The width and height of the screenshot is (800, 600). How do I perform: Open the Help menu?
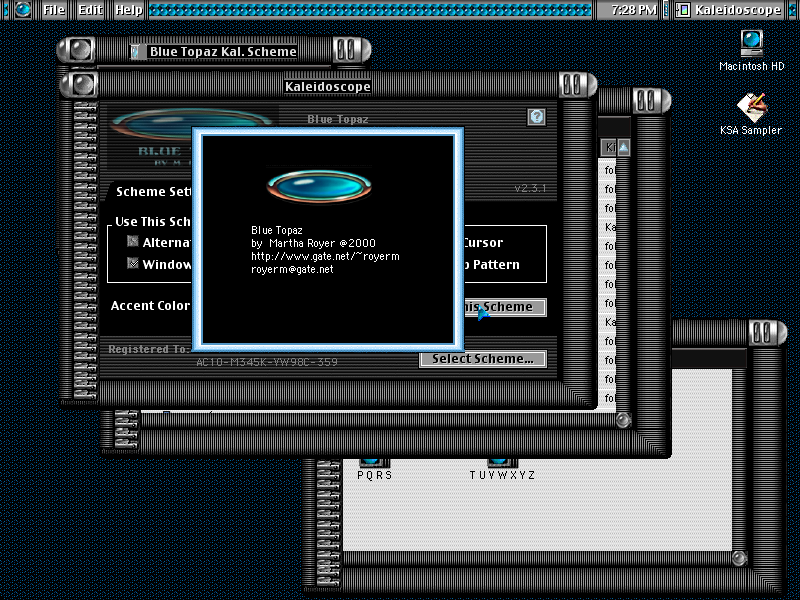129,10
